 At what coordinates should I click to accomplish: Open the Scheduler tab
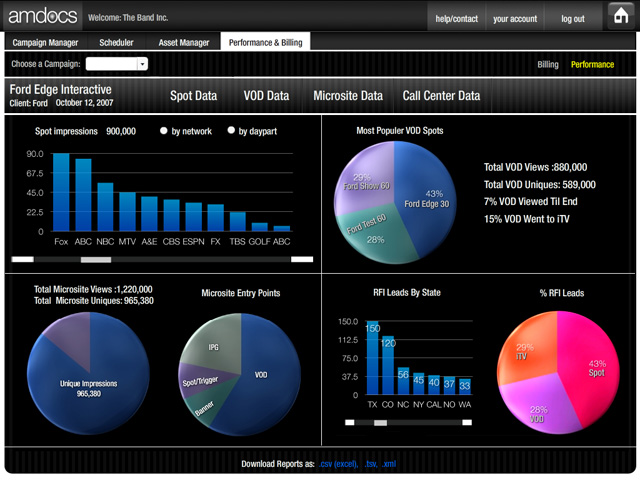click(x=116, y=42)
